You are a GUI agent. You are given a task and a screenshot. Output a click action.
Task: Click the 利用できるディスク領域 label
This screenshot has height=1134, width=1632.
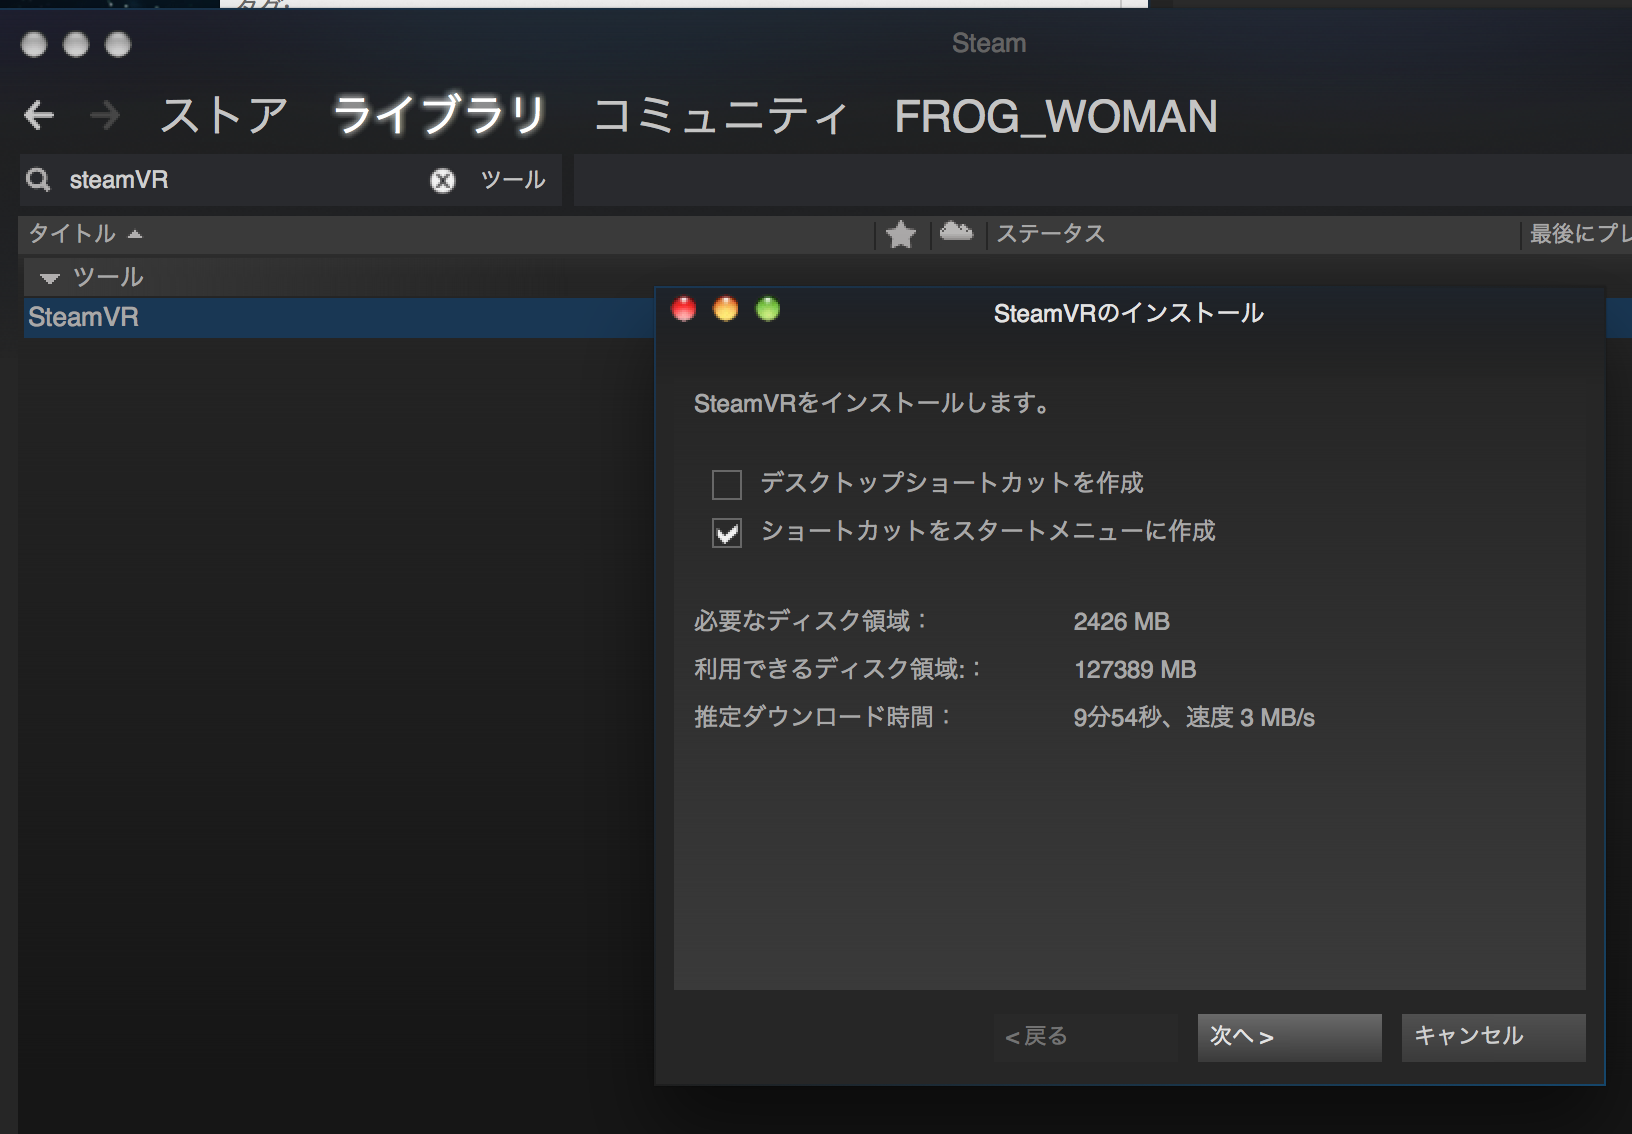pos(838,670)
